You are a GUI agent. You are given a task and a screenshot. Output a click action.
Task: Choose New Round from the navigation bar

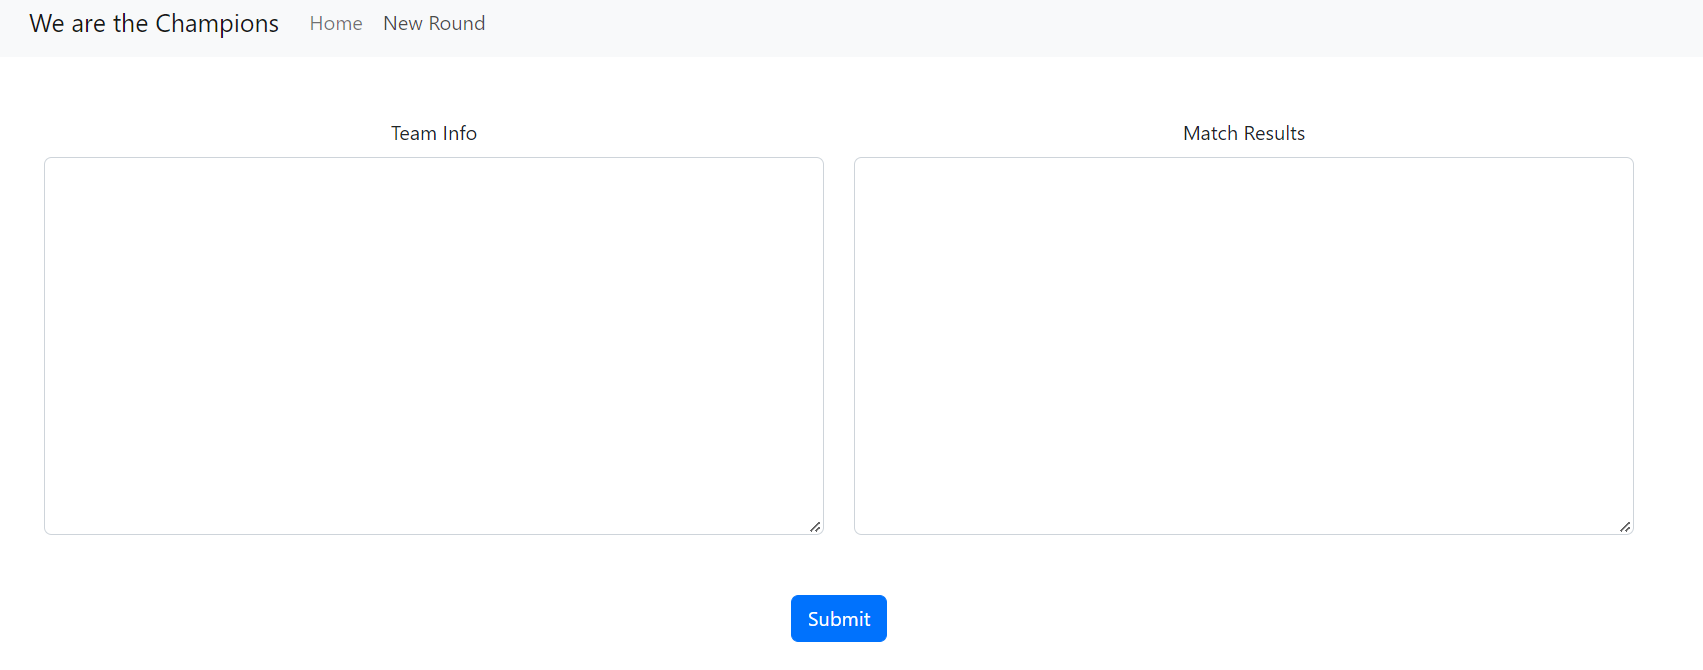coord(433,23)
